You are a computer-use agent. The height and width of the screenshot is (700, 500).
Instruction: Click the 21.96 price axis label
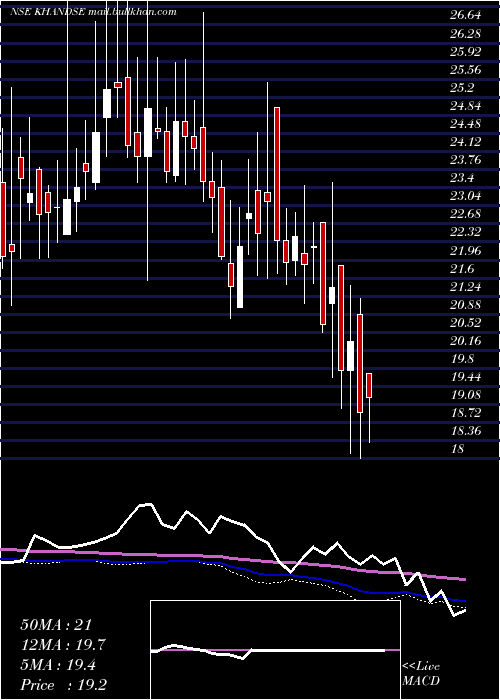[x=465, y=251]
